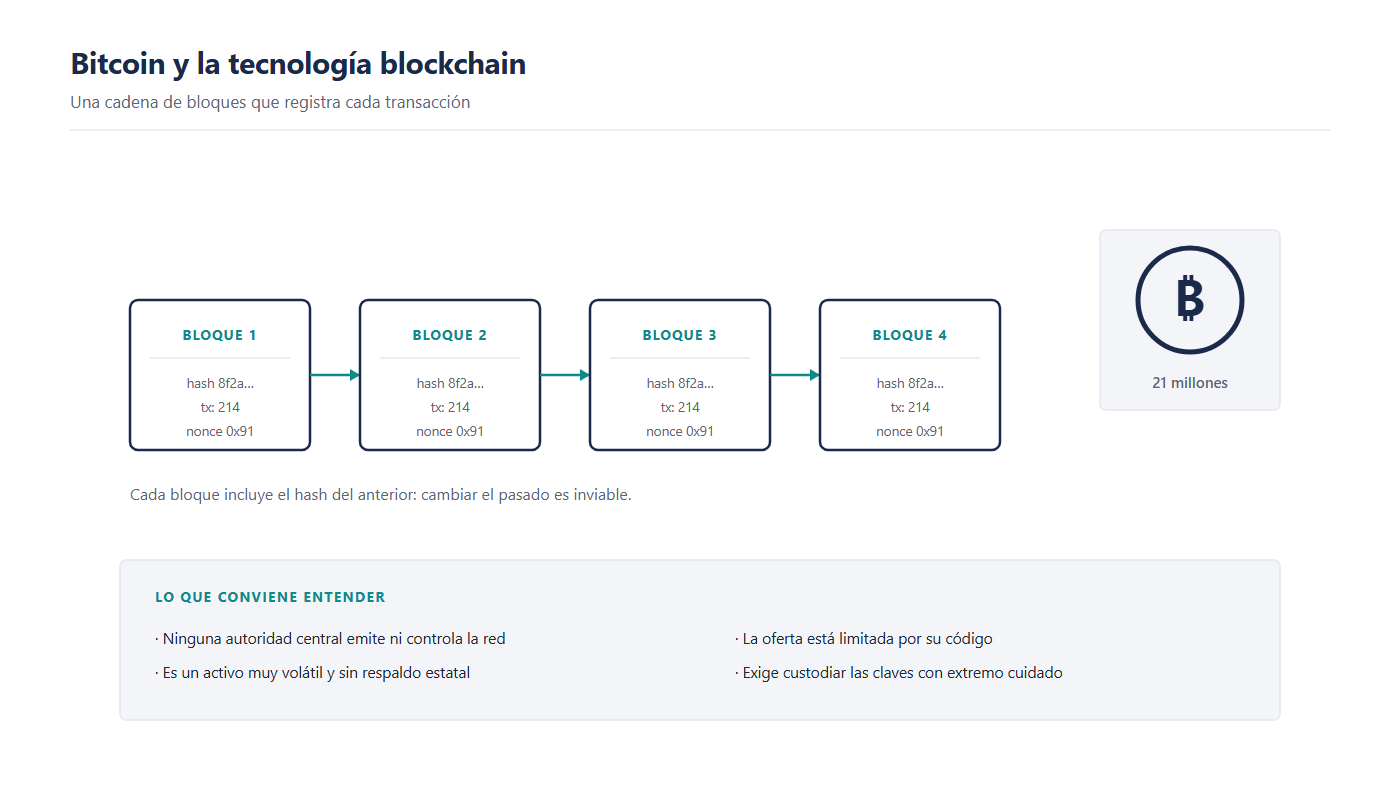Select the arrow between Bloque 3 and 4
The width and height of the screenshot is (1400, 800).
pyautogui.click(x=795, y=375)
